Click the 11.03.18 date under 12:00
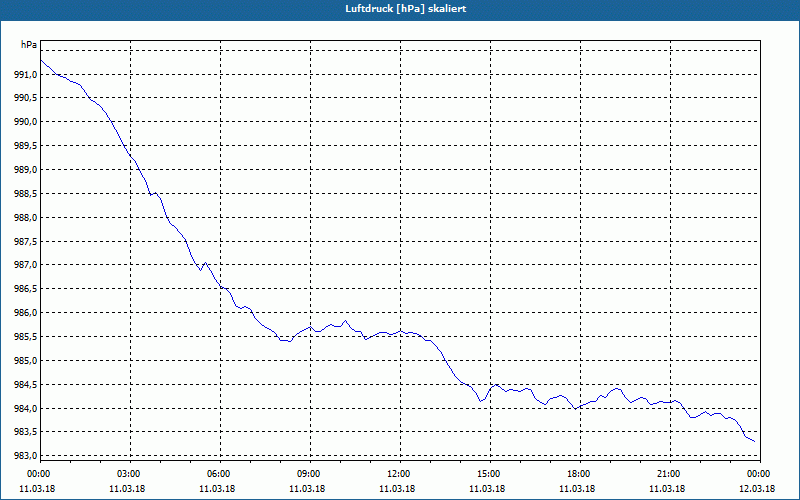 coord(397,489)
